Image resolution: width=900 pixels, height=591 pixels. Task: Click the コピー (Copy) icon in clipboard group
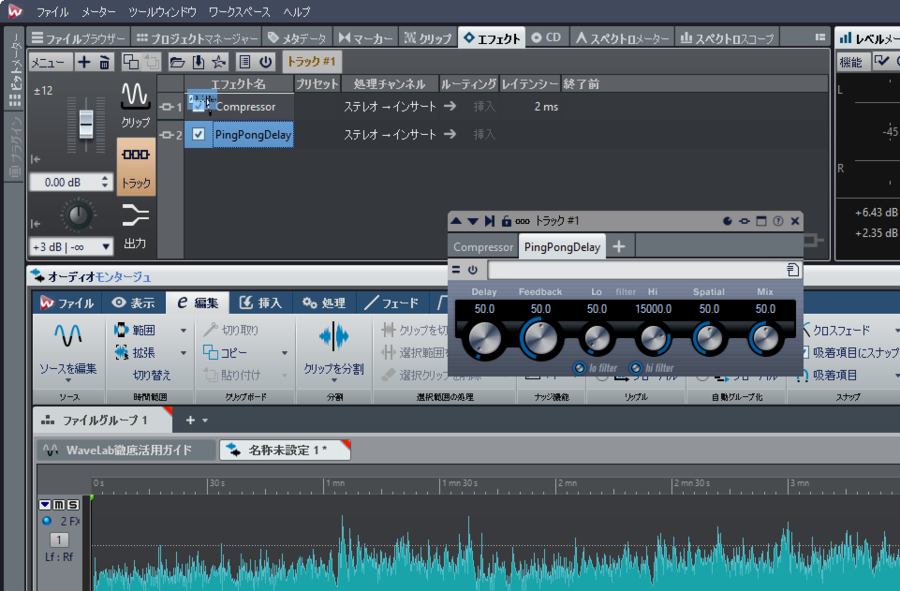(211, 352)
